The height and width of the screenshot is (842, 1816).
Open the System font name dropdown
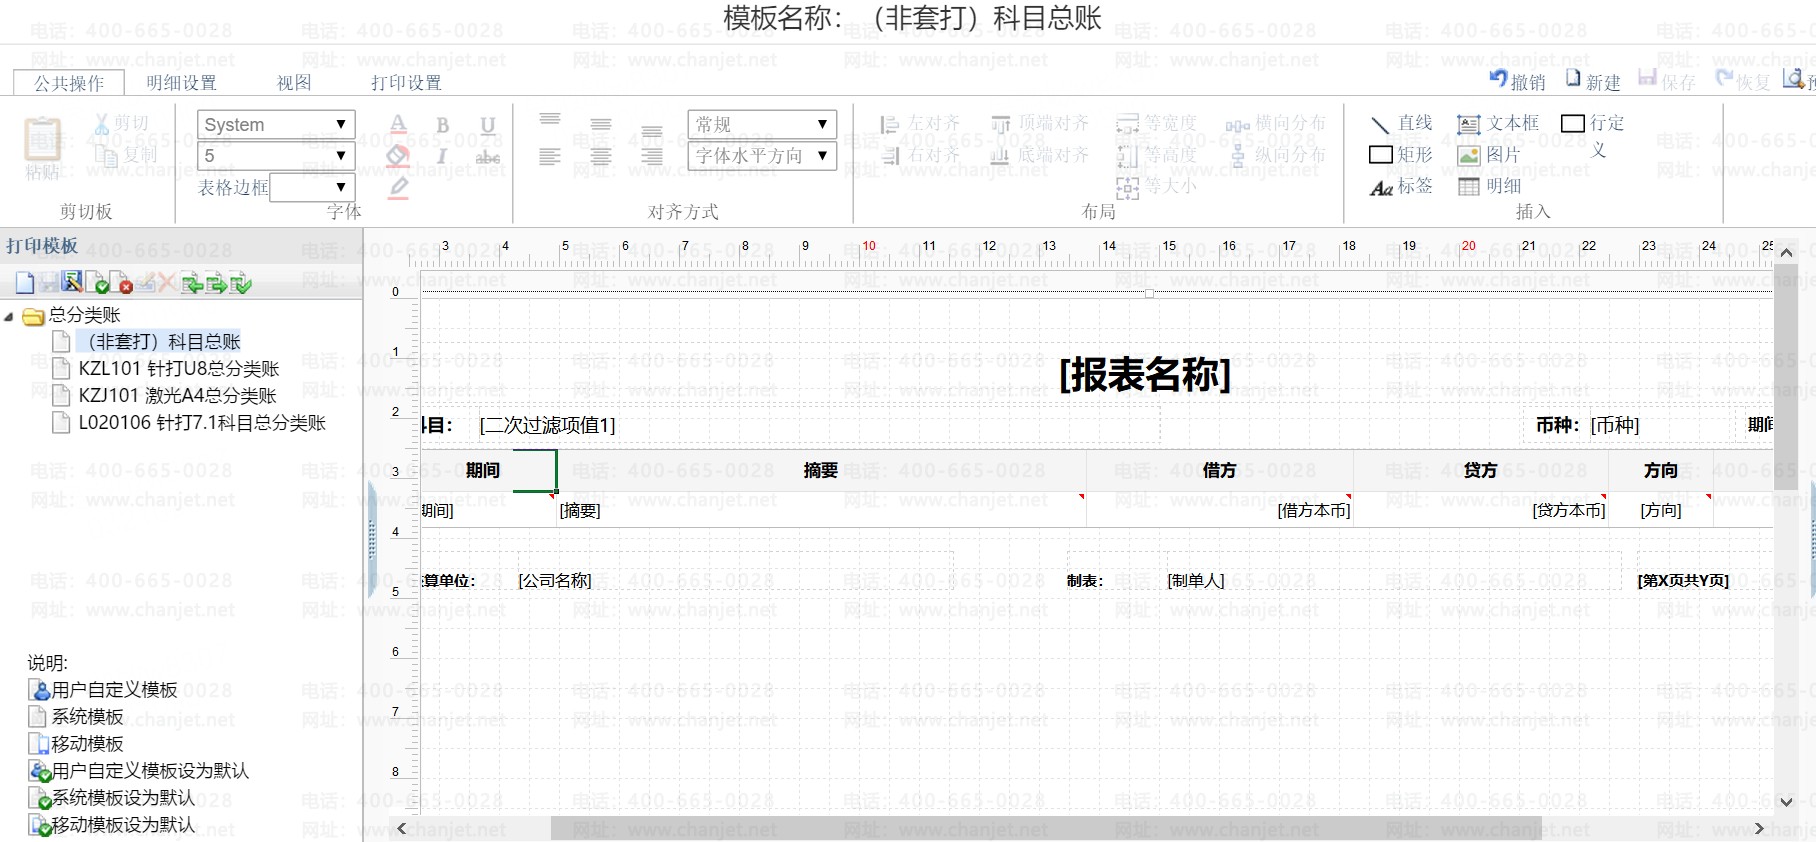(276, 124)
